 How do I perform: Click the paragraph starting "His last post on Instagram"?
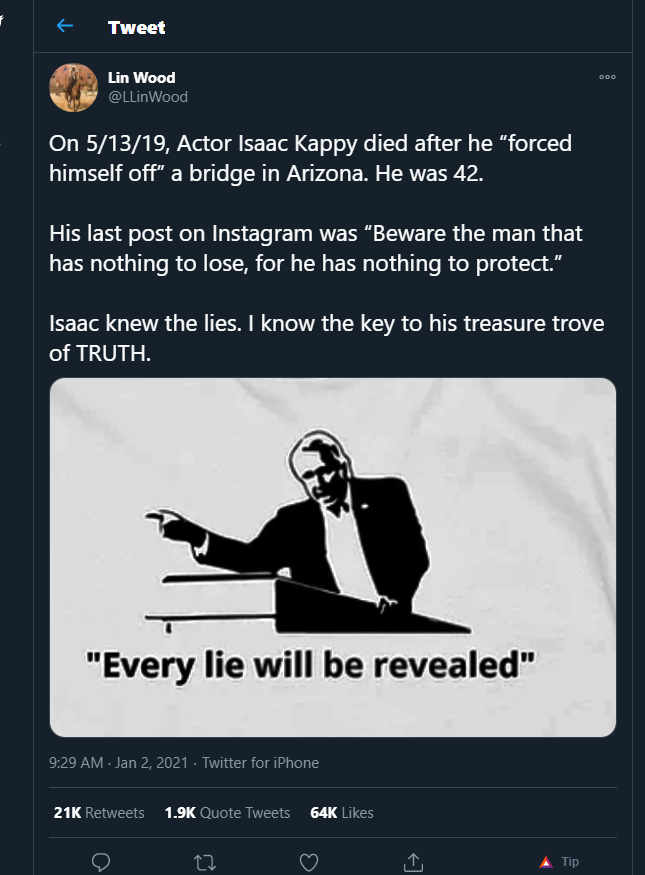click(315, 248)
